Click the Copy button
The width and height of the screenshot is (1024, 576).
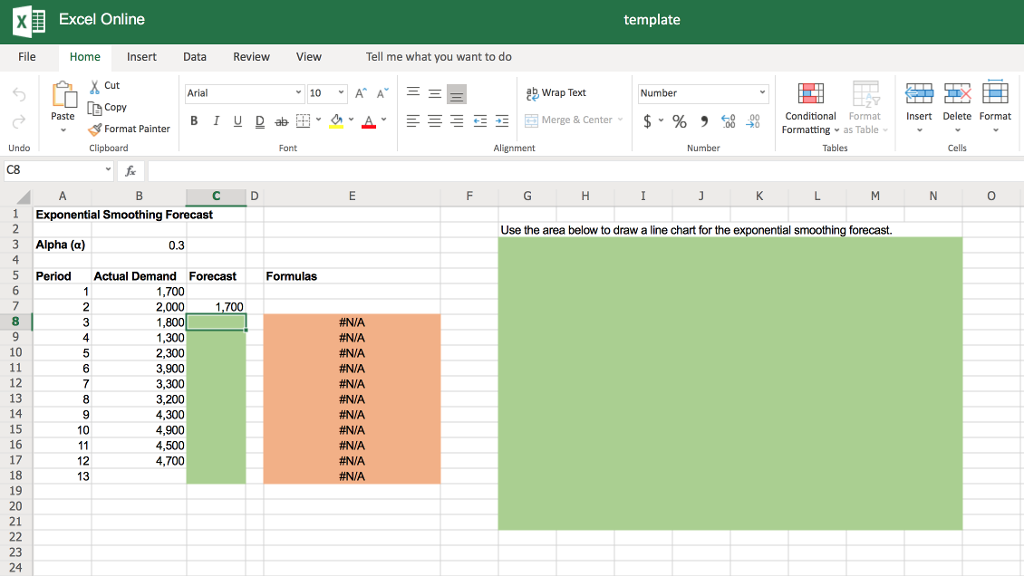pos(113,107)
